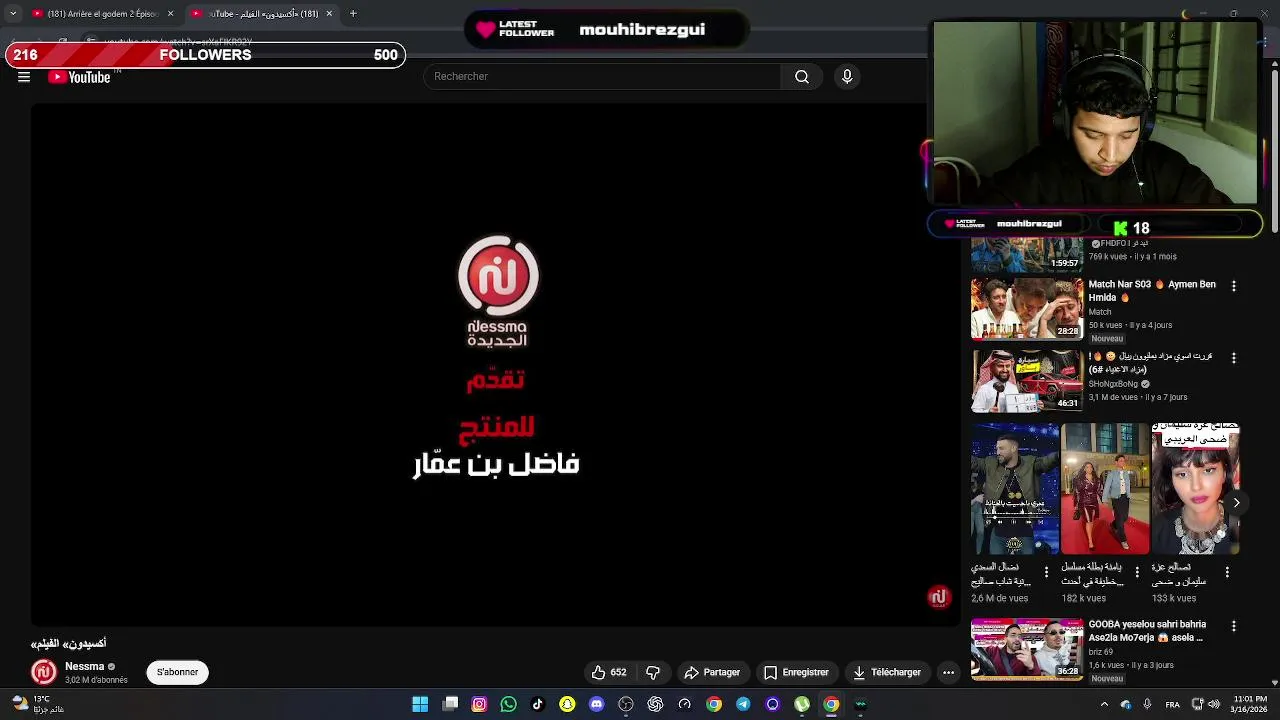Open Snapchat from the taskbar
The height and width of the screenshot is (720, 1280).
567,704
